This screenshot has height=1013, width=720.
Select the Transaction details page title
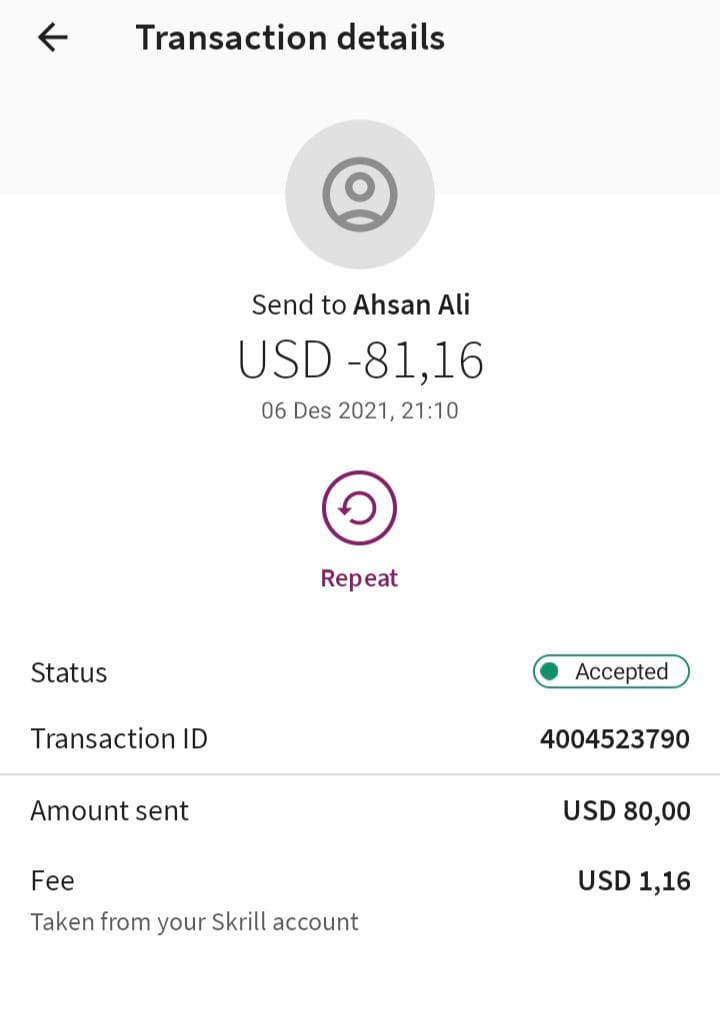290,37
